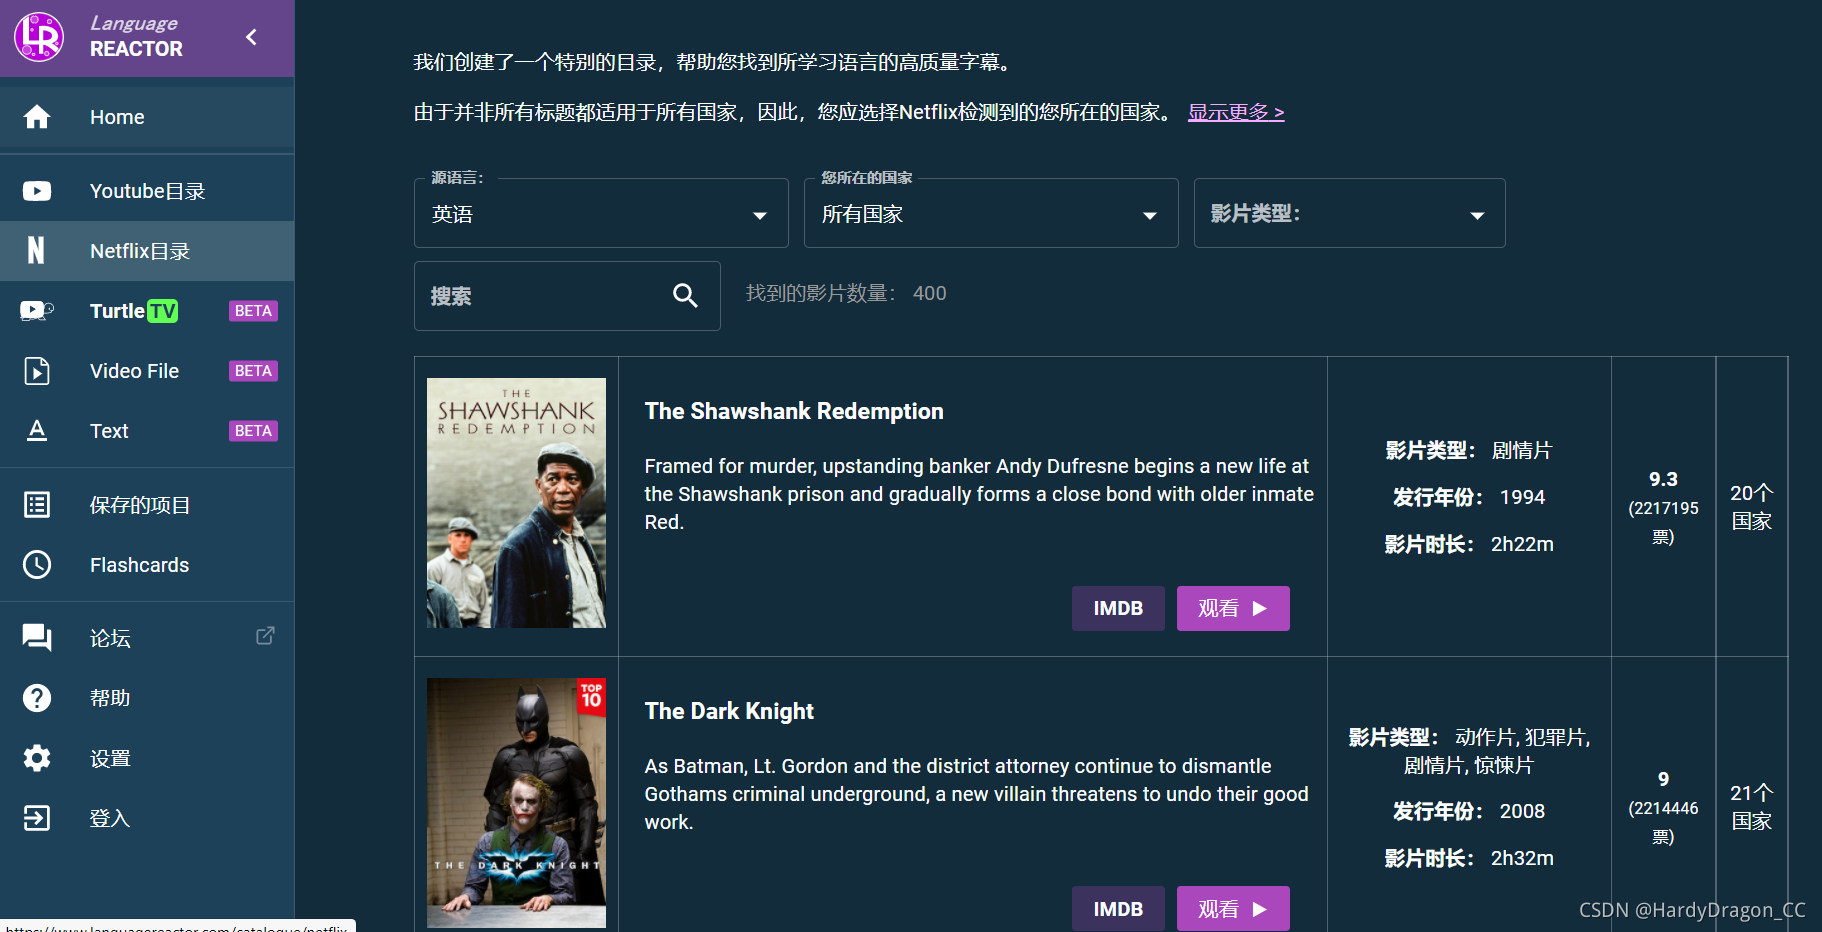Collapse the sidebar with the chevron arrow
1822x932 pixels.
click(251, 37)
